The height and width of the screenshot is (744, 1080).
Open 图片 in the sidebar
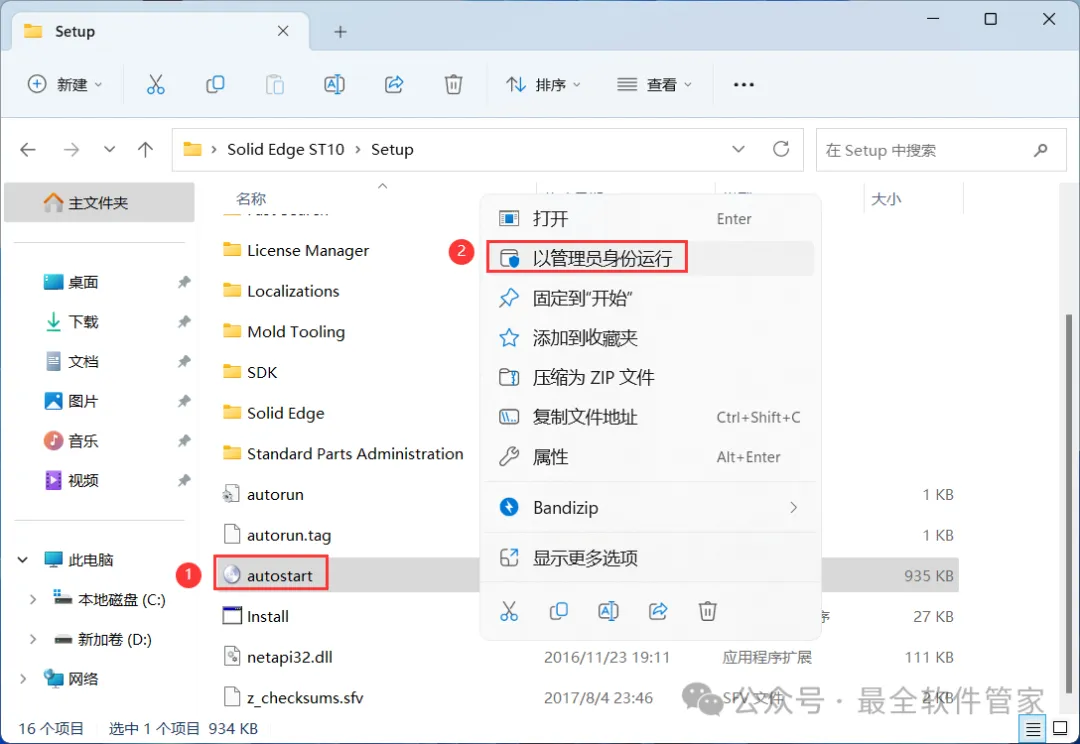point(83,402)
